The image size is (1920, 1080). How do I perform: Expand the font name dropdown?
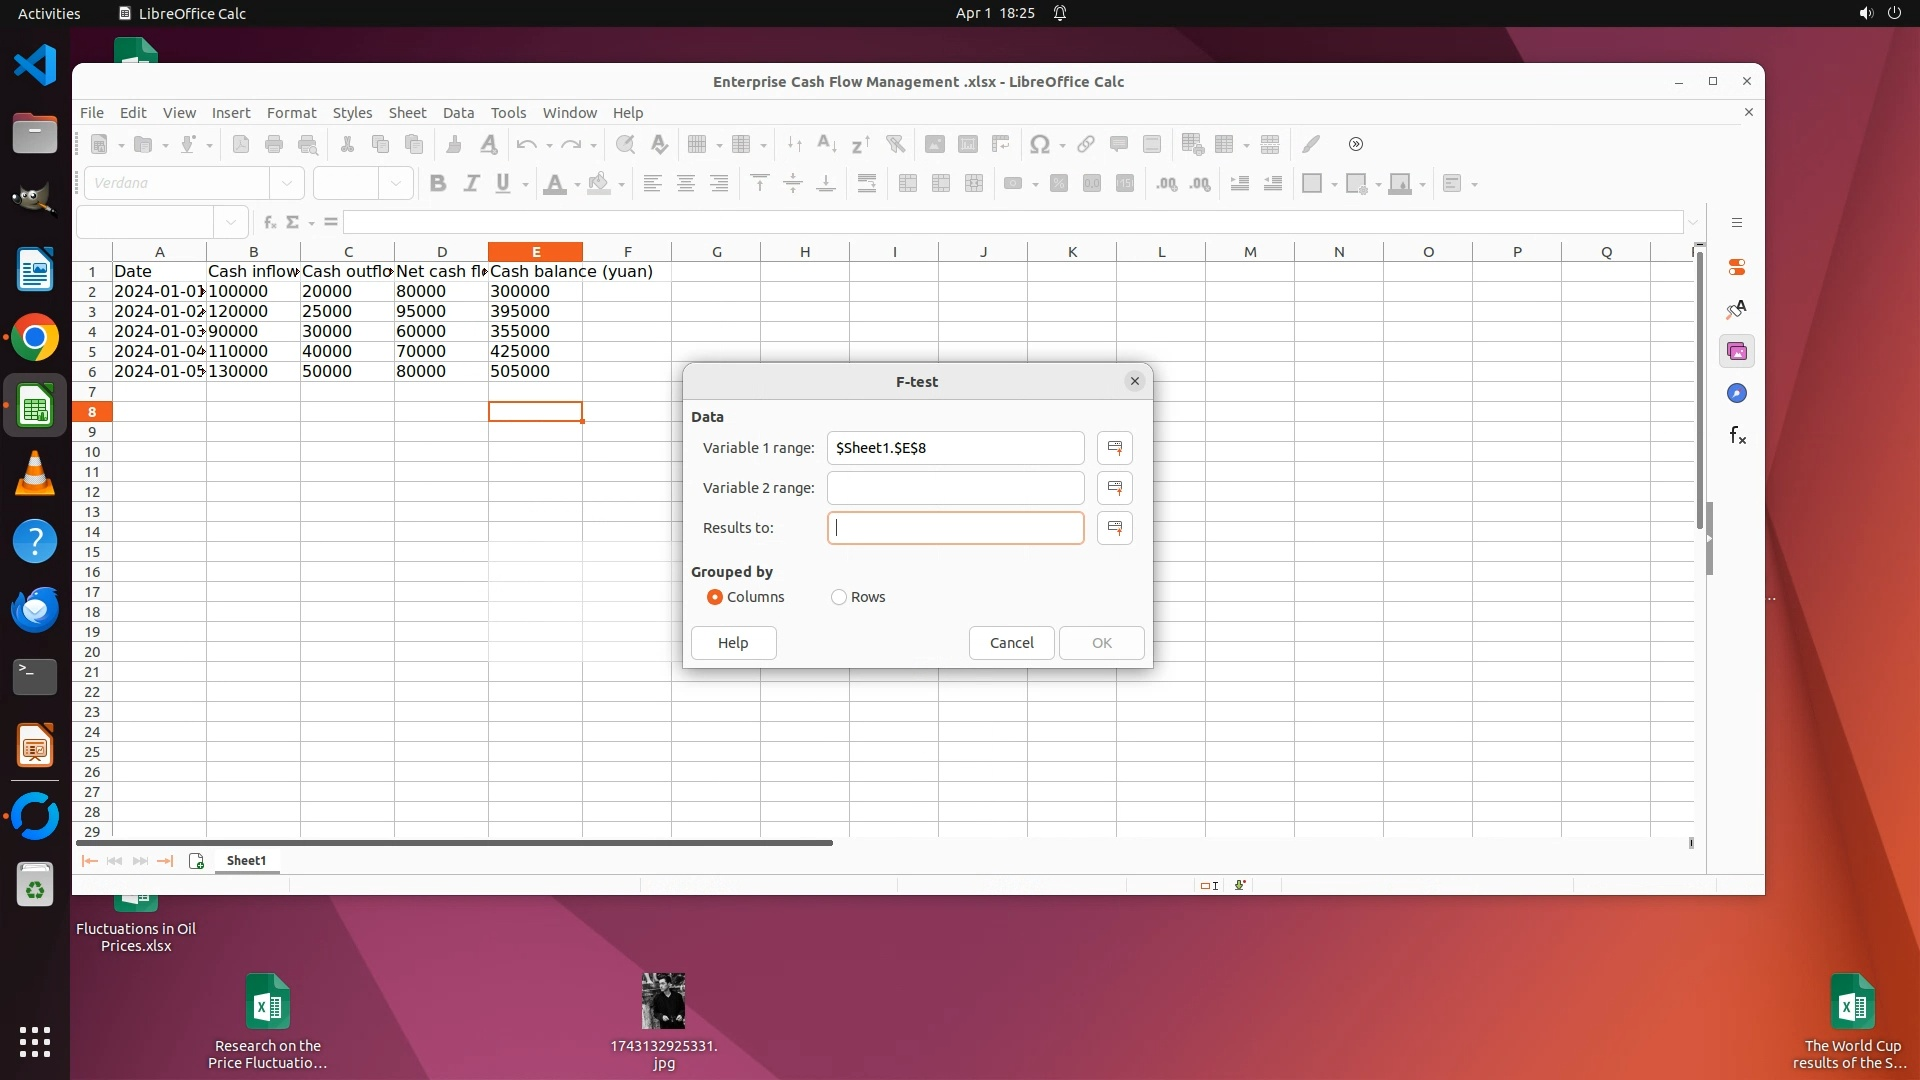coord(287,184)
